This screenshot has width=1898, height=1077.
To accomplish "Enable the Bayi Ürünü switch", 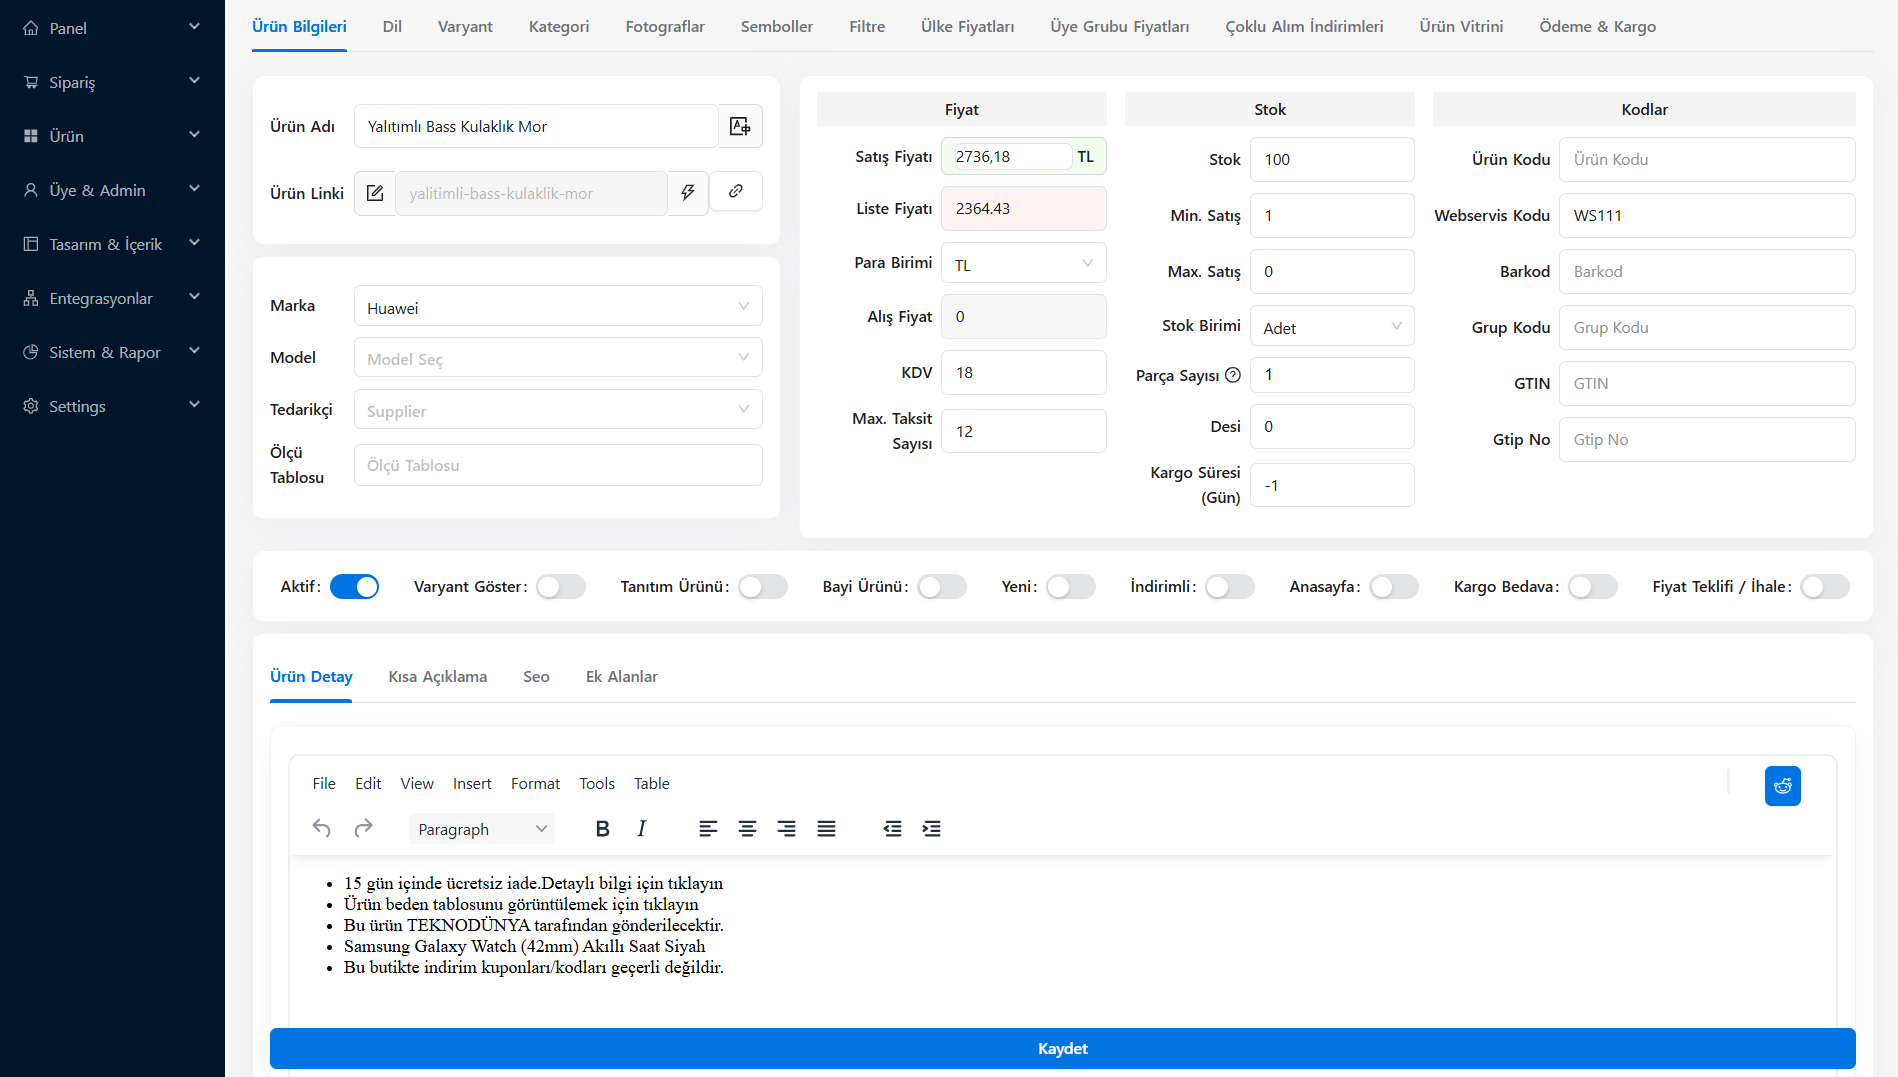I will click(x=942, y=587).
